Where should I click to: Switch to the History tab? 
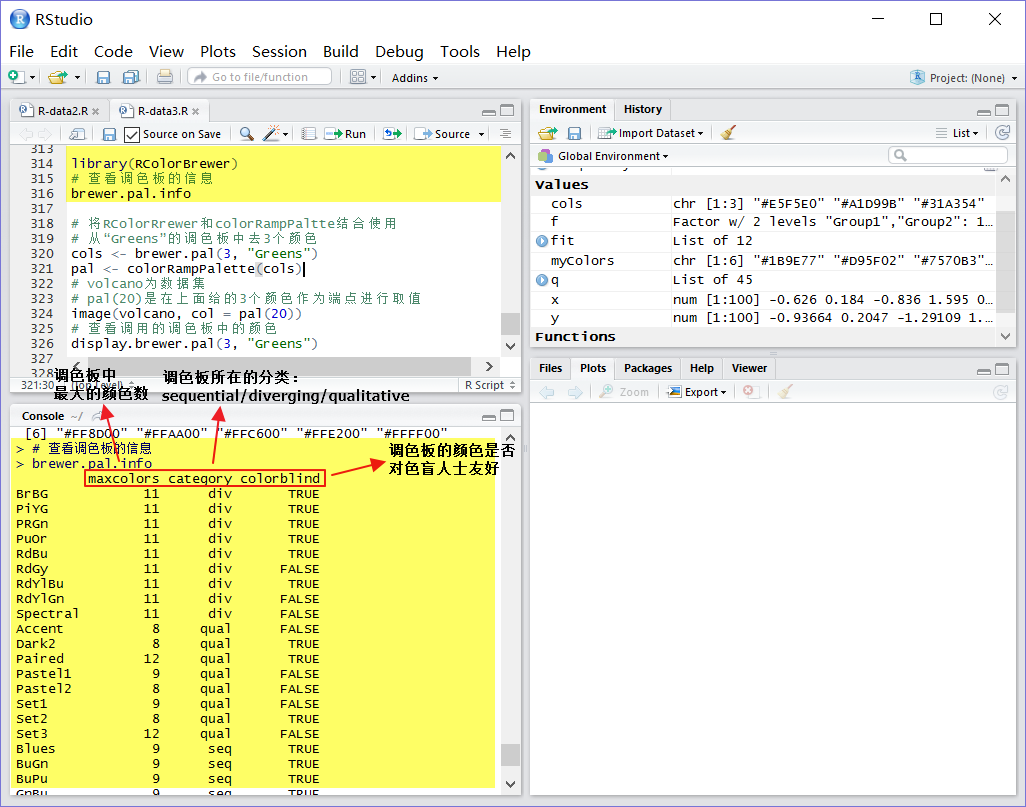[x=641, y=109]
